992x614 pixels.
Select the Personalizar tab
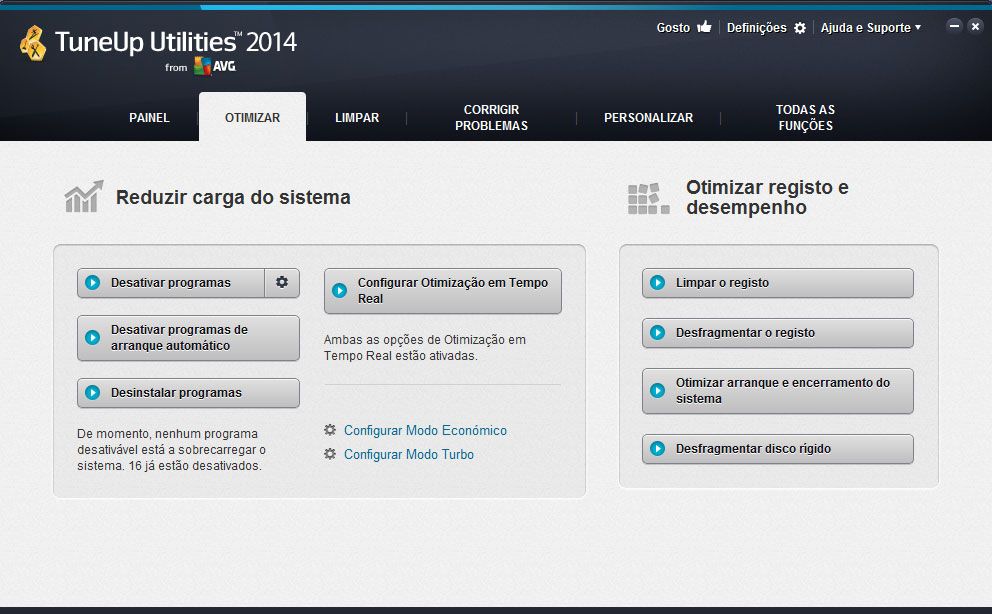coord(648,118)
